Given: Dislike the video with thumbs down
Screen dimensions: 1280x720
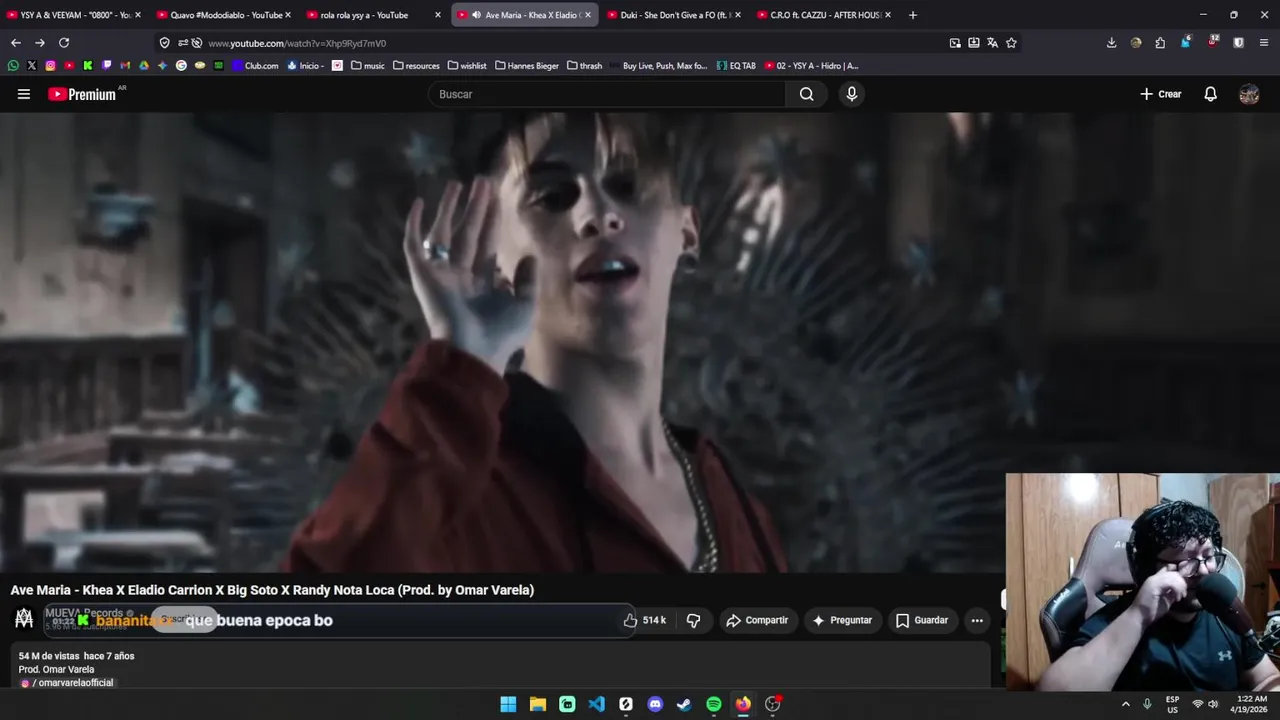Looking at the screenshot, I should [693, 620].
